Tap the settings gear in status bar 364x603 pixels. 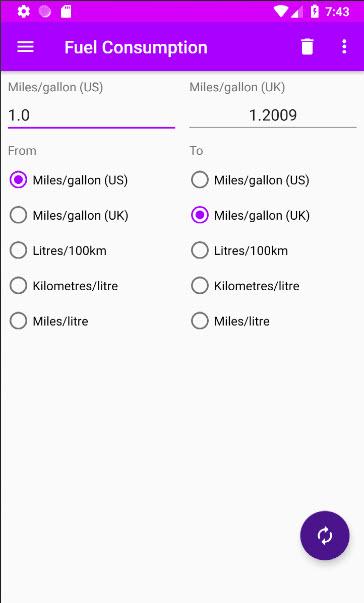coord(24,12)
